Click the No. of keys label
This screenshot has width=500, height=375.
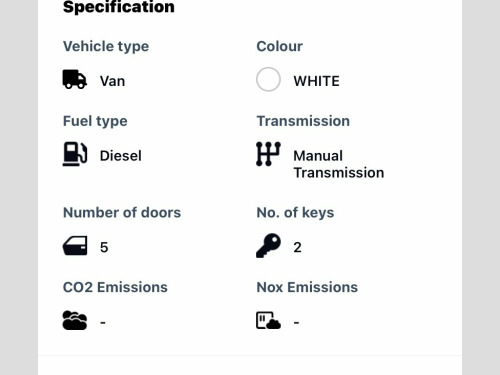(295, 213)
